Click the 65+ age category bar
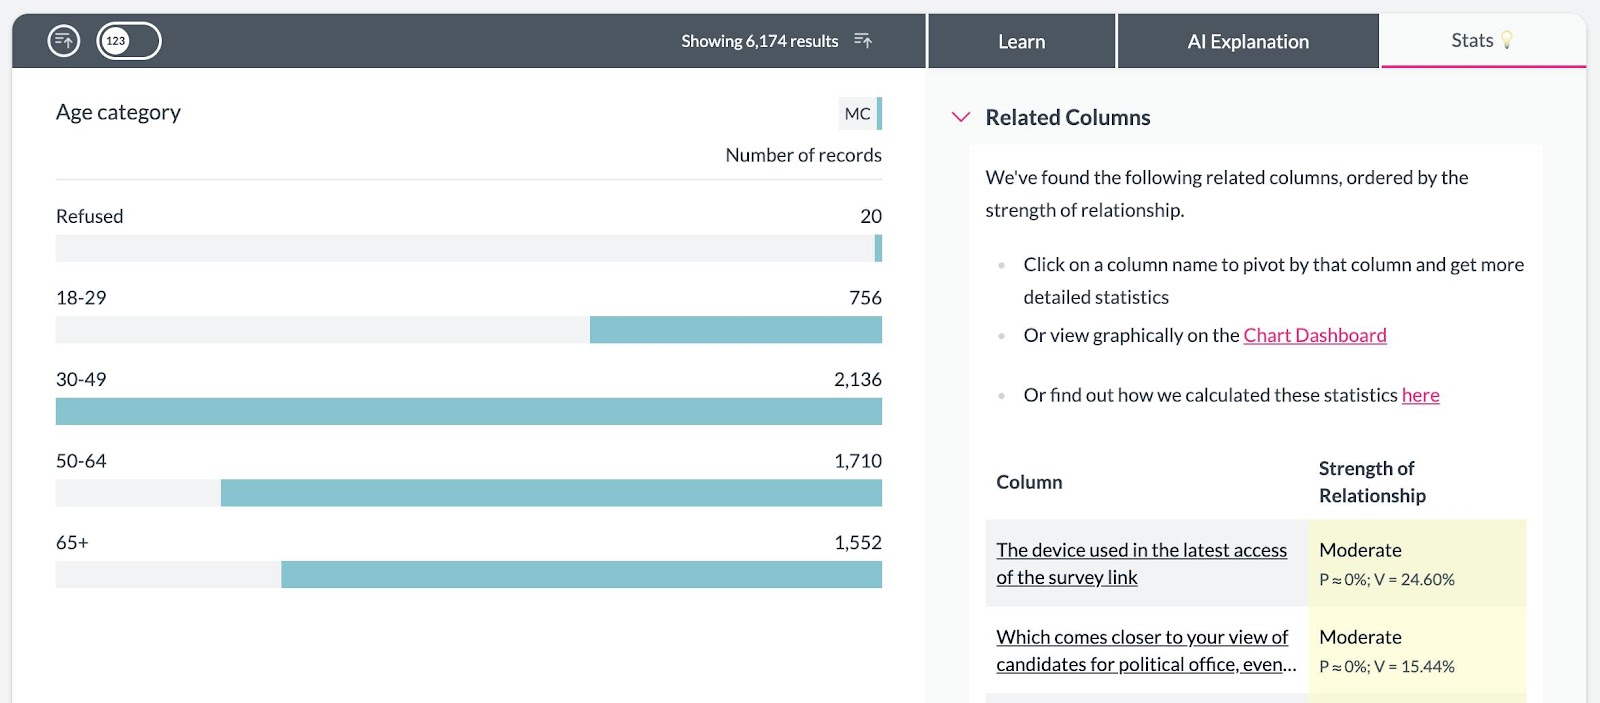The image size is (1600, 703). pos(580,575)
